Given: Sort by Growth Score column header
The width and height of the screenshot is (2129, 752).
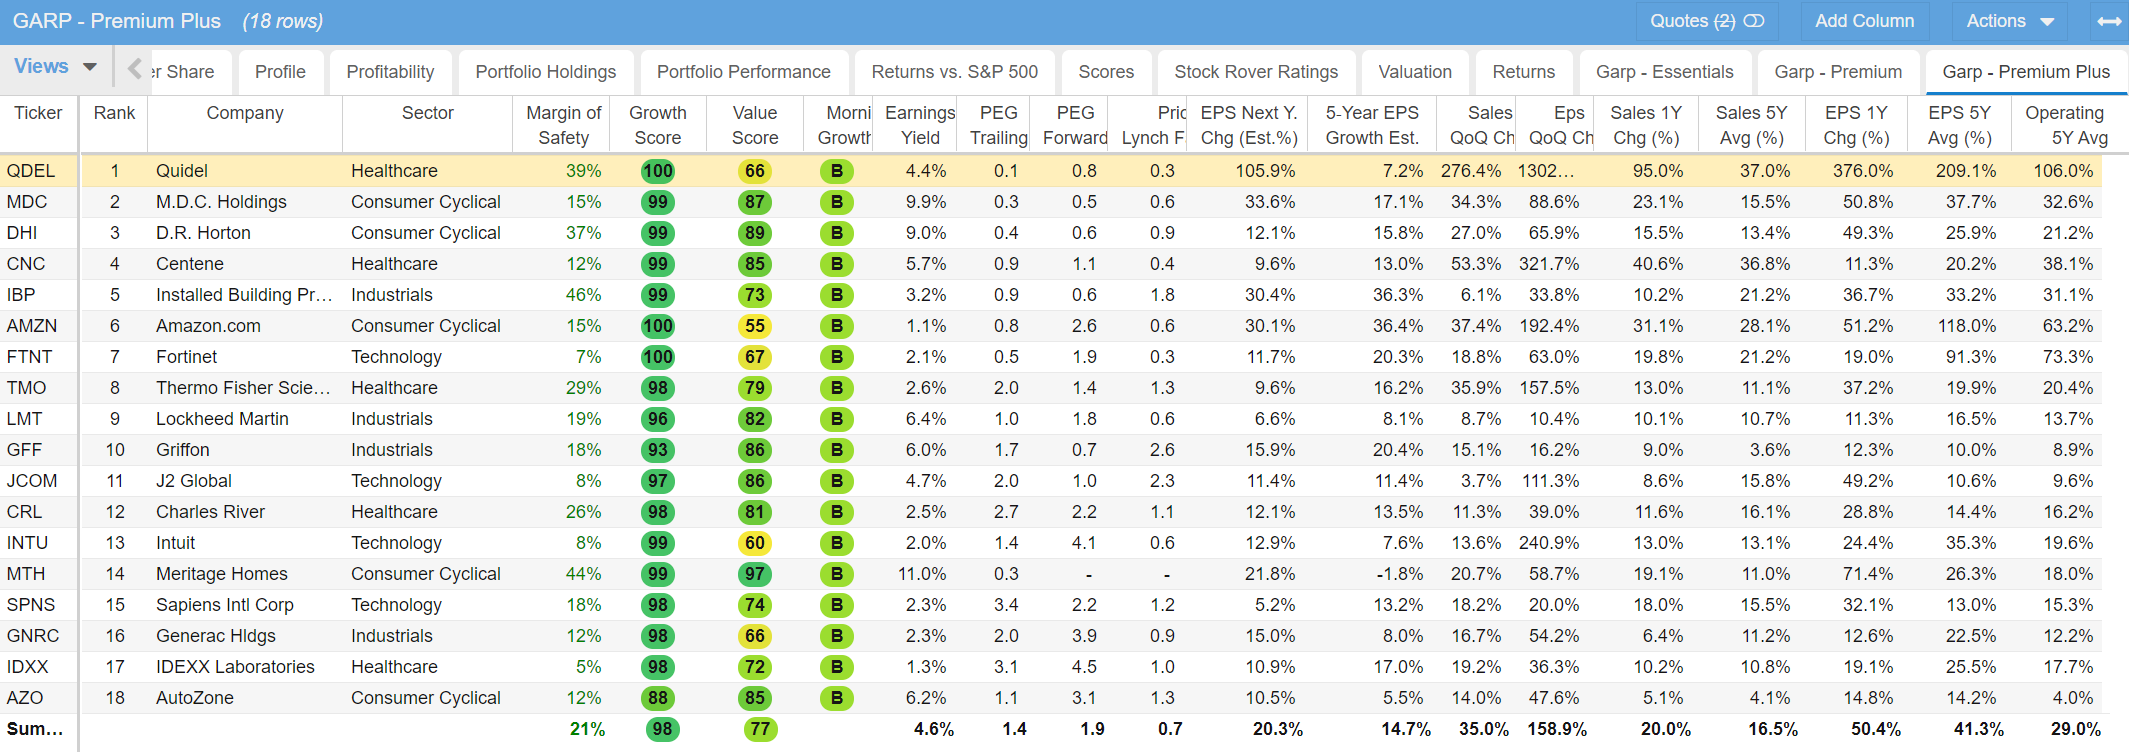Looking at the screenshot, I should (x=658, y=125).
